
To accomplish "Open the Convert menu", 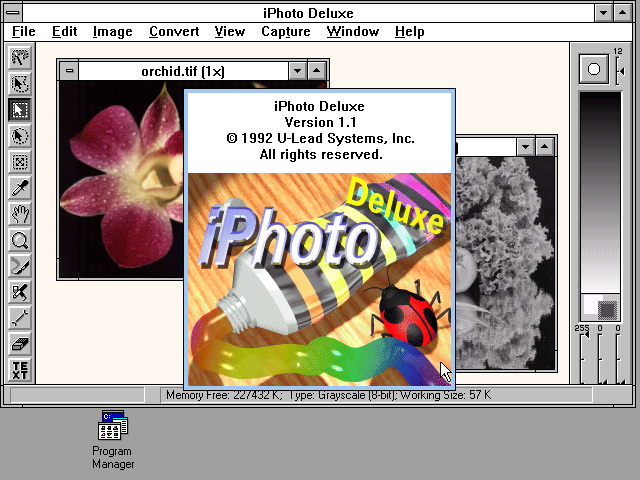I will (174, 31).
